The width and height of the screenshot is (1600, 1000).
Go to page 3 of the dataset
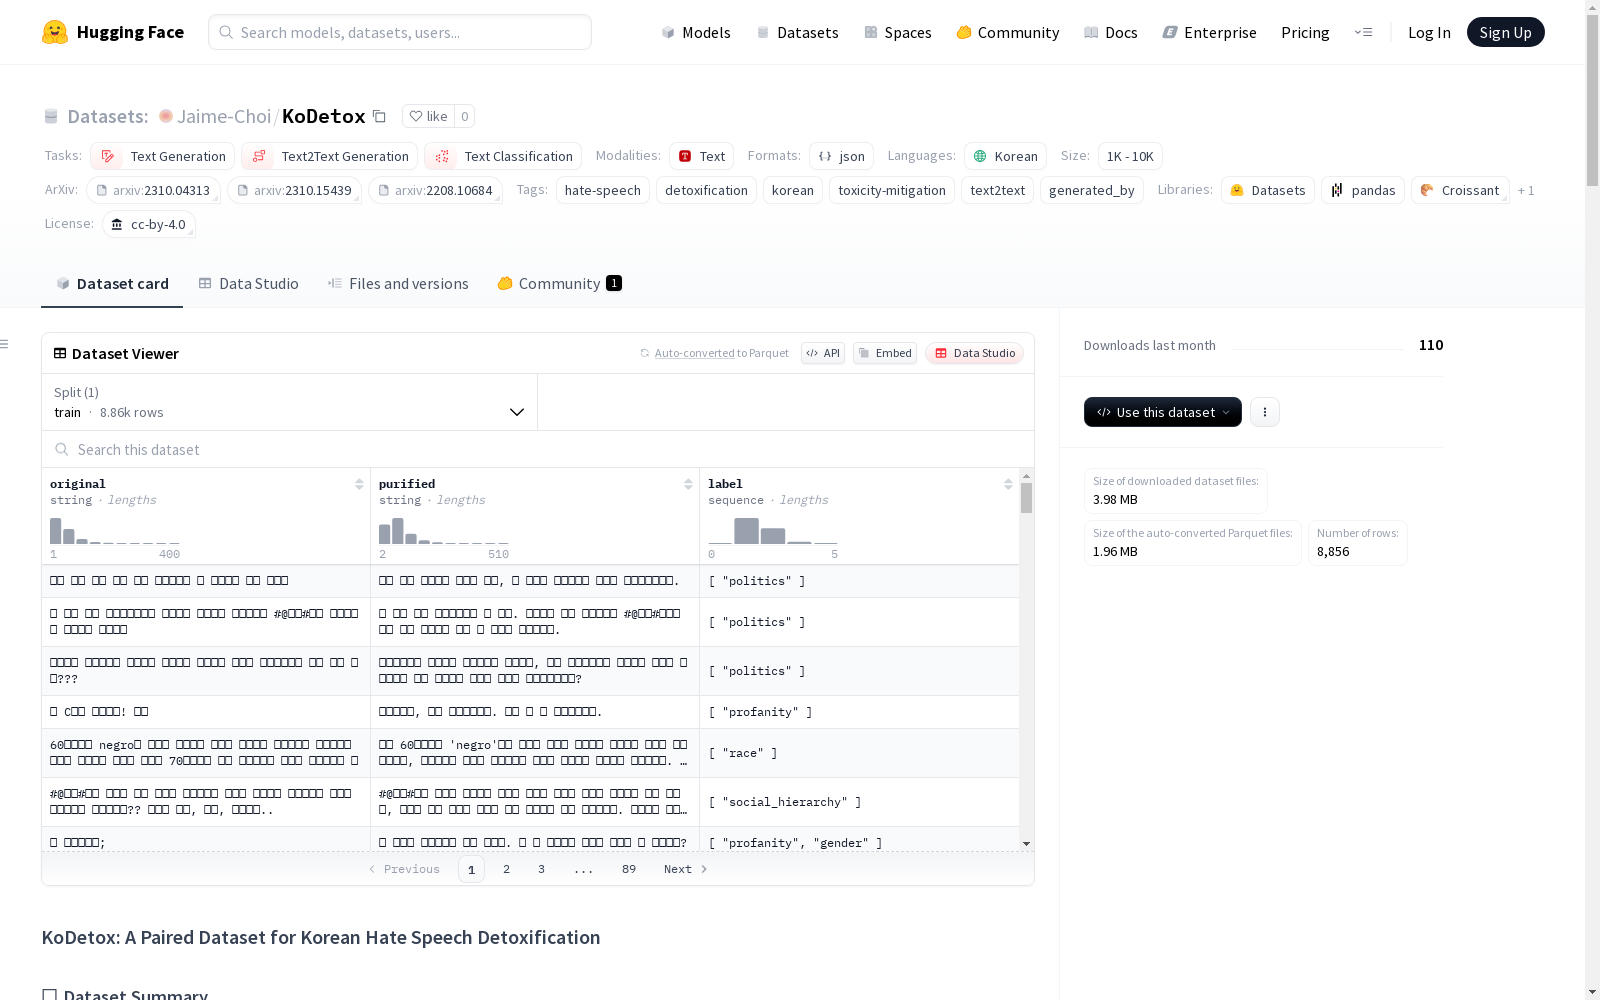click(x=542, y=869)
